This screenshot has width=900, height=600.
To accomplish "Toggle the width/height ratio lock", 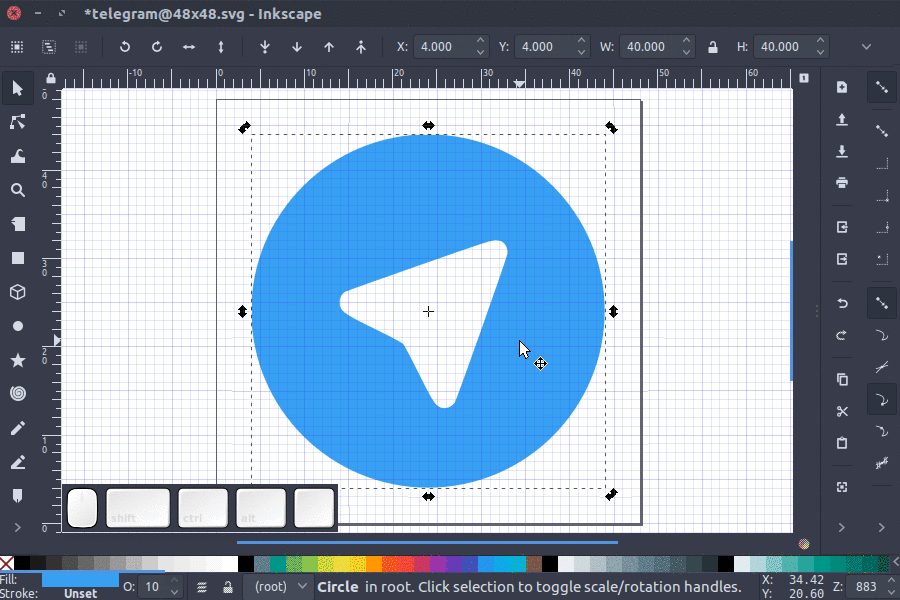I will coord(713,46).
